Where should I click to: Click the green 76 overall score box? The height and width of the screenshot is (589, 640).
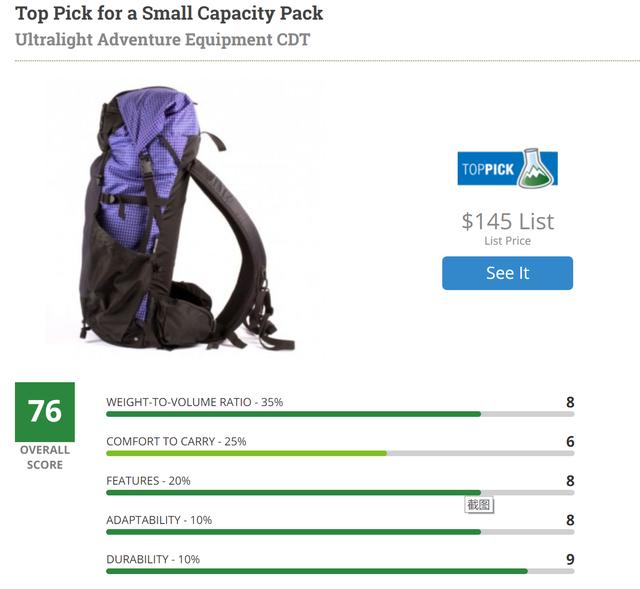pos(45,411)
